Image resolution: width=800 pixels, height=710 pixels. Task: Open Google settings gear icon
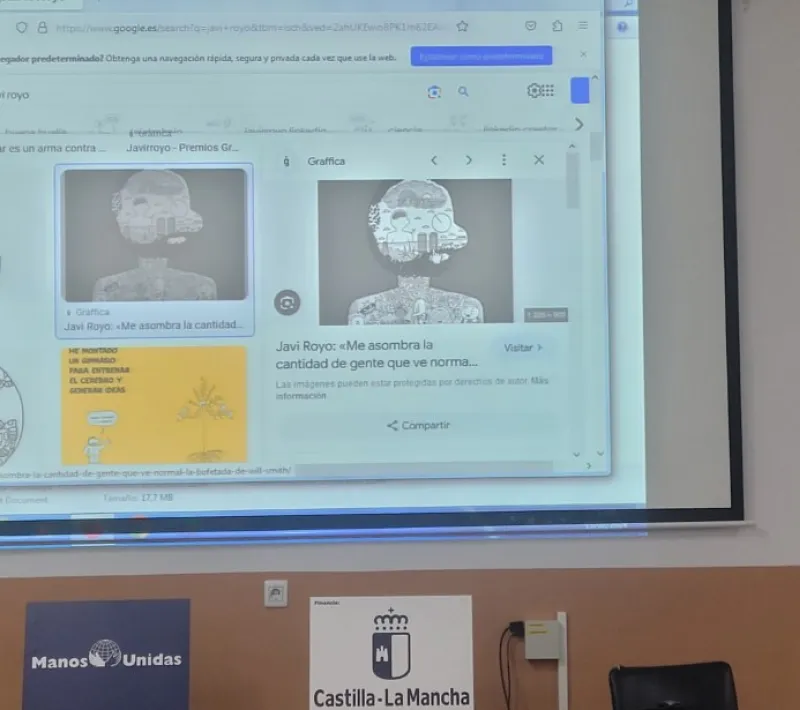[534, 90]
